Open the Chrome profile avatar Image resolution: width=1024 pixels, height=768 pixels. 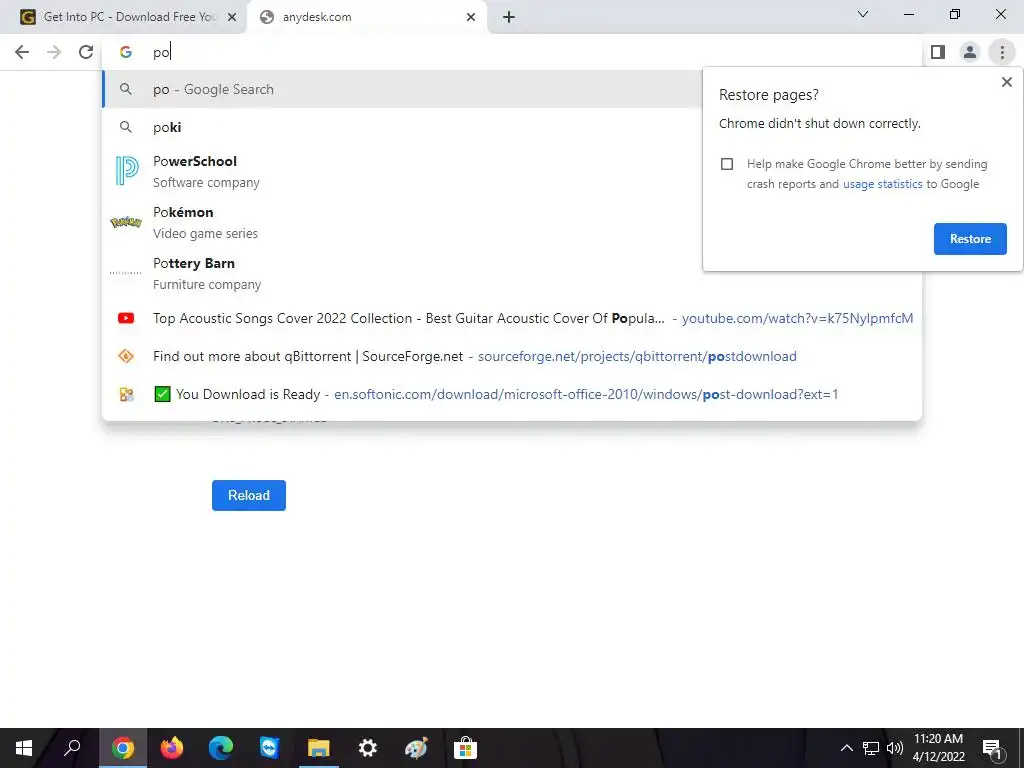(970, 52)
